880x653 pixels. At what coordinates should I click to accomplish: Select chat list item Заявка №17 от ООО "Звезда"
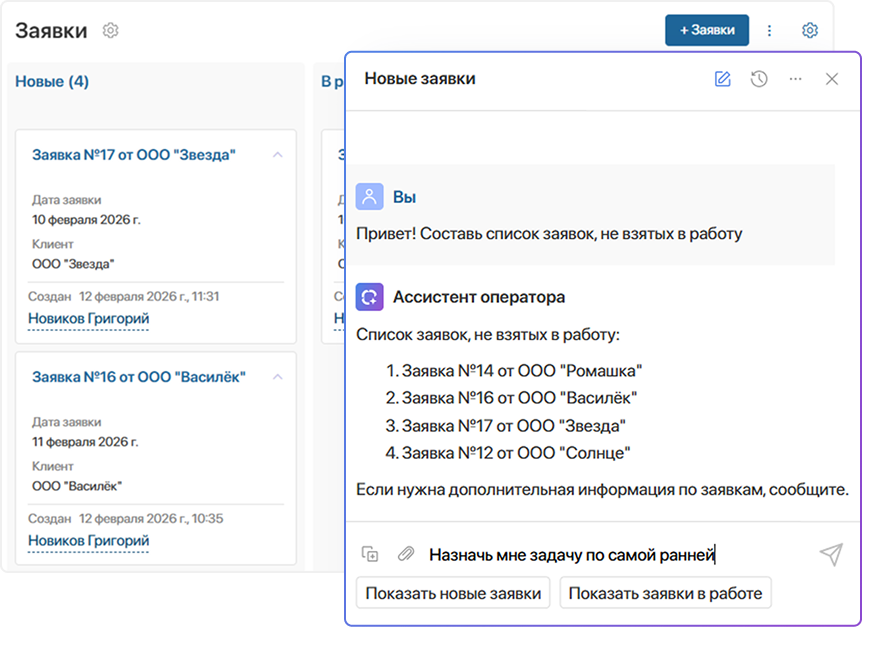click(x=514, y=426)
